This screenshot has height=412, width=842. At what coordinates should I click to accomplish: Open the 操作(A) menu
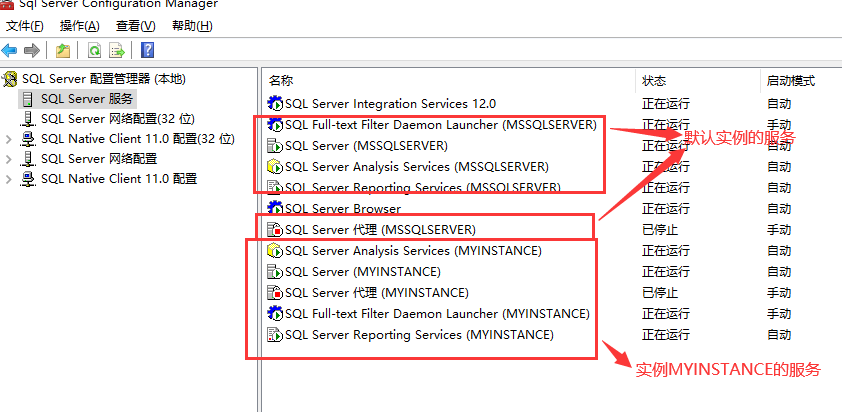tap(80, 26)
